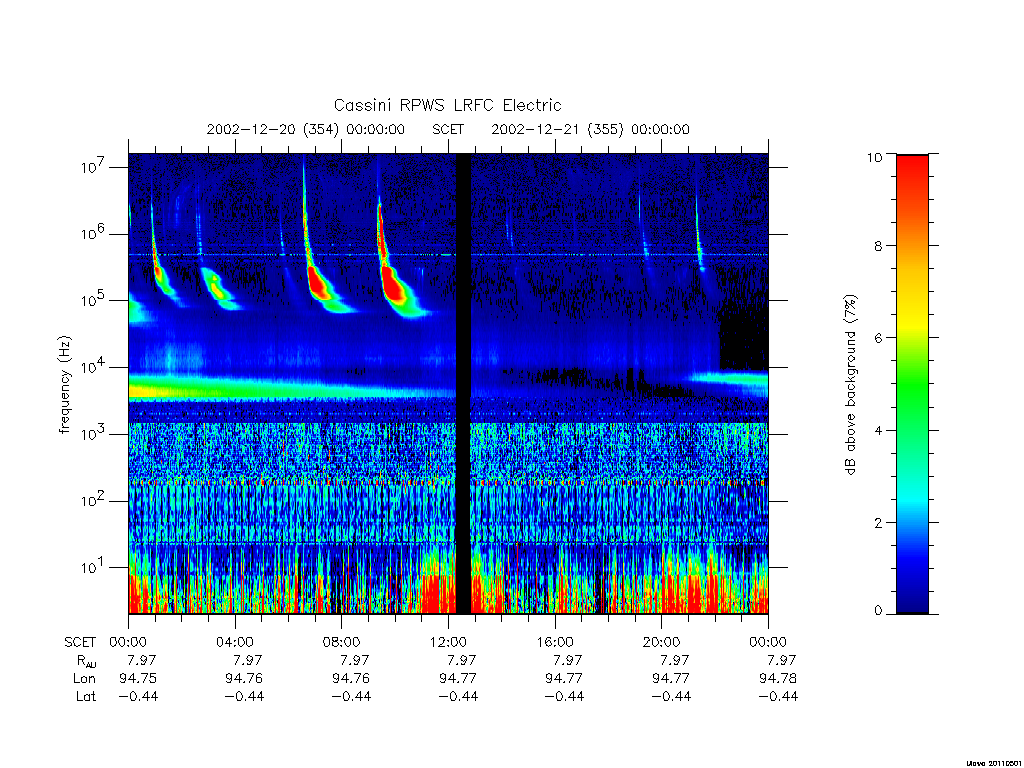Click the green middle of the colorbar

[x=912, y=385]
